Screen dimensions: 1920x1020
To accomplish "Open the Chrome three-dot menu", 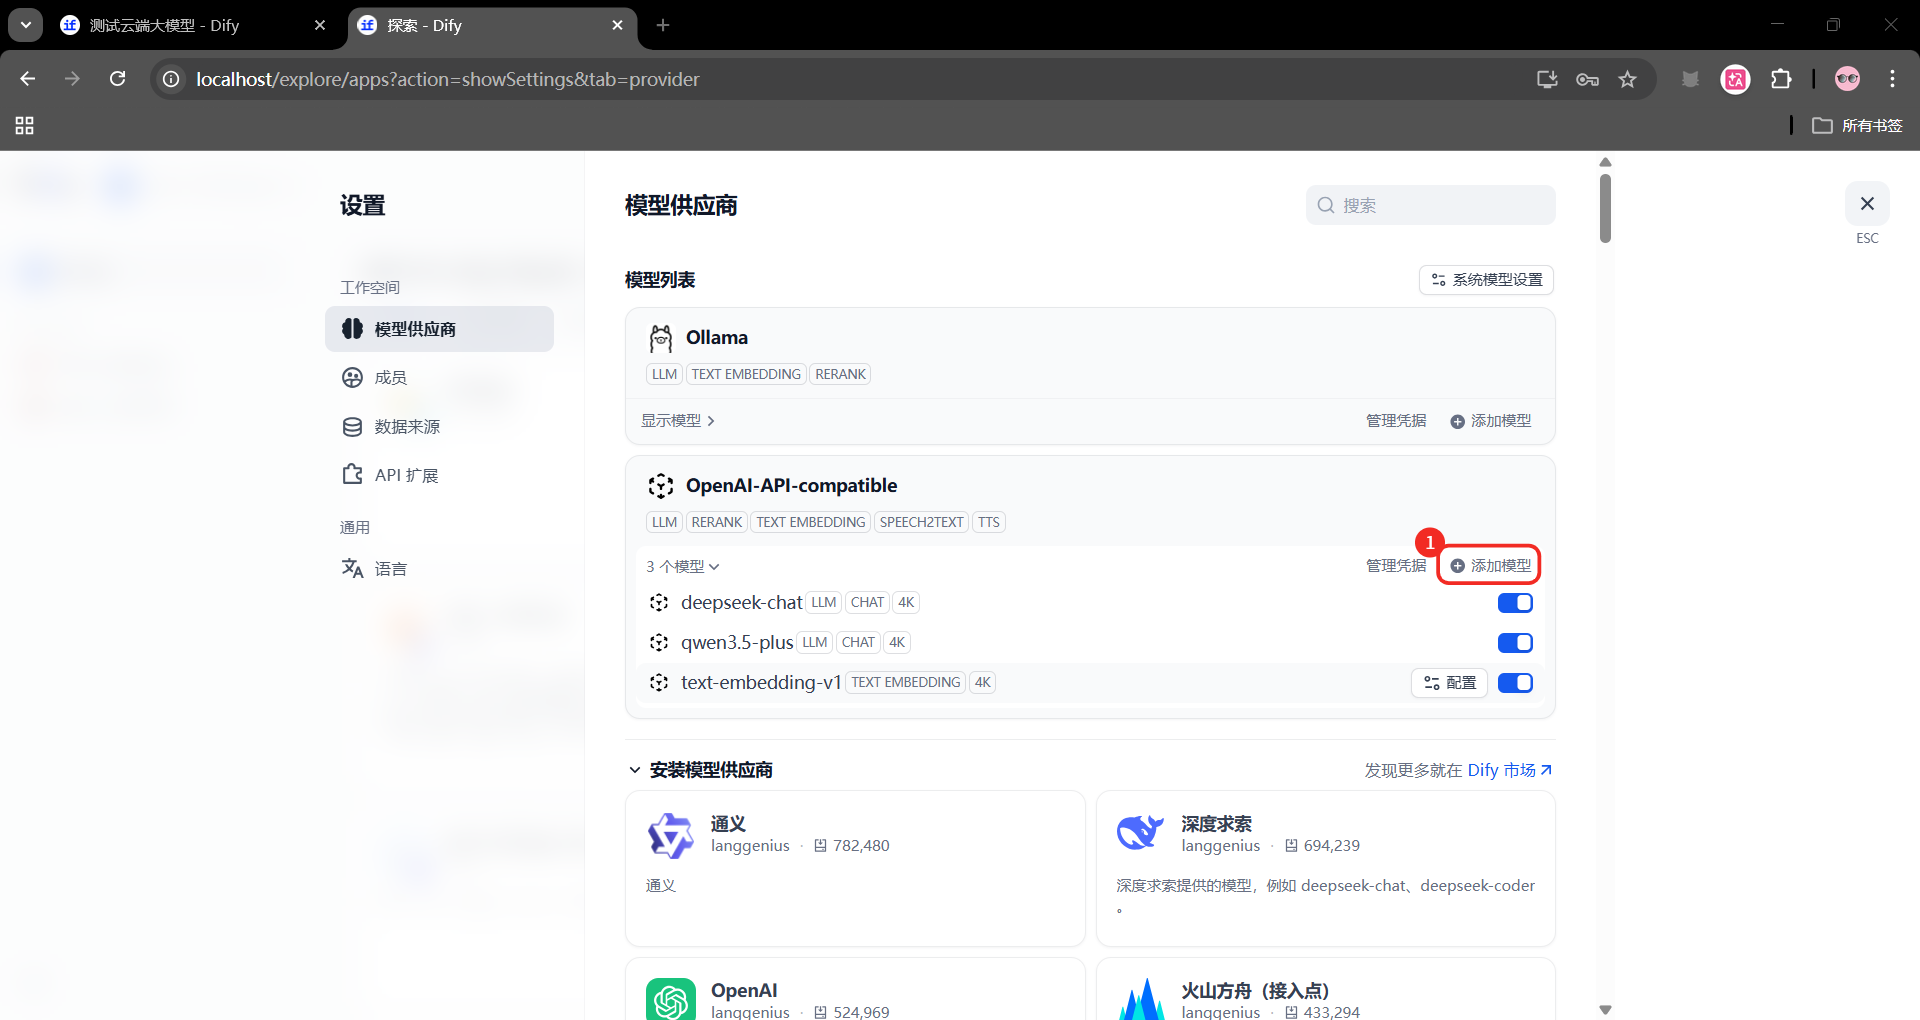I will point(1892,79).
